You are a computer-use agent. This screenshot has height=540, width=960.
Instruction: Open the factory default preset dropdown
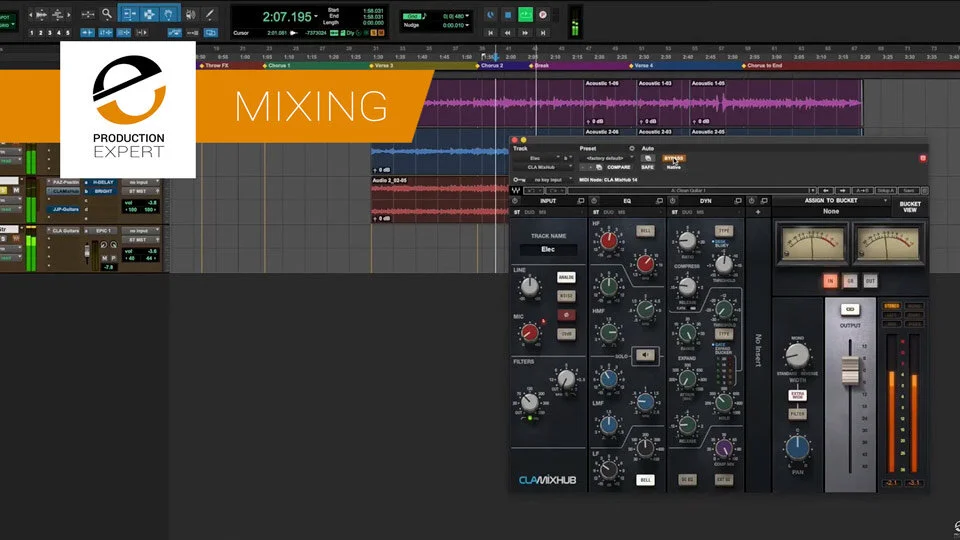click(x=606, y=158)
